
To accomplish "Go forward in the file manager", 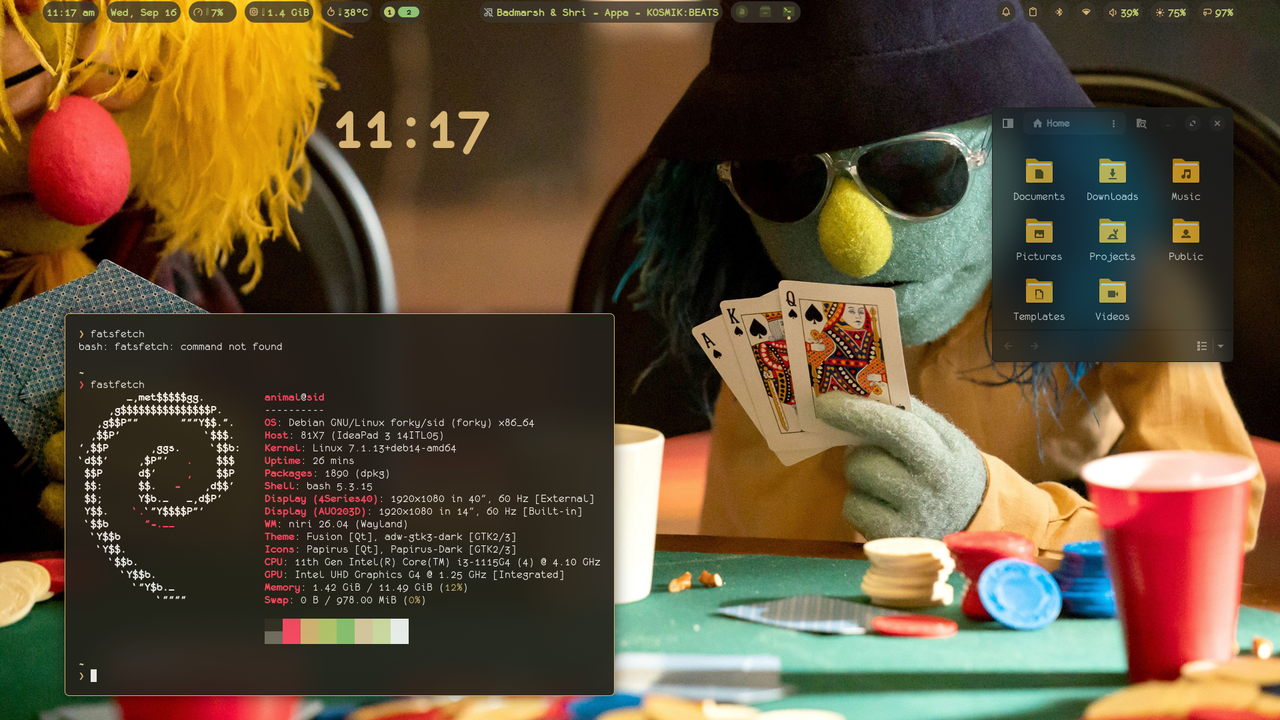I will click(1034, 346).
